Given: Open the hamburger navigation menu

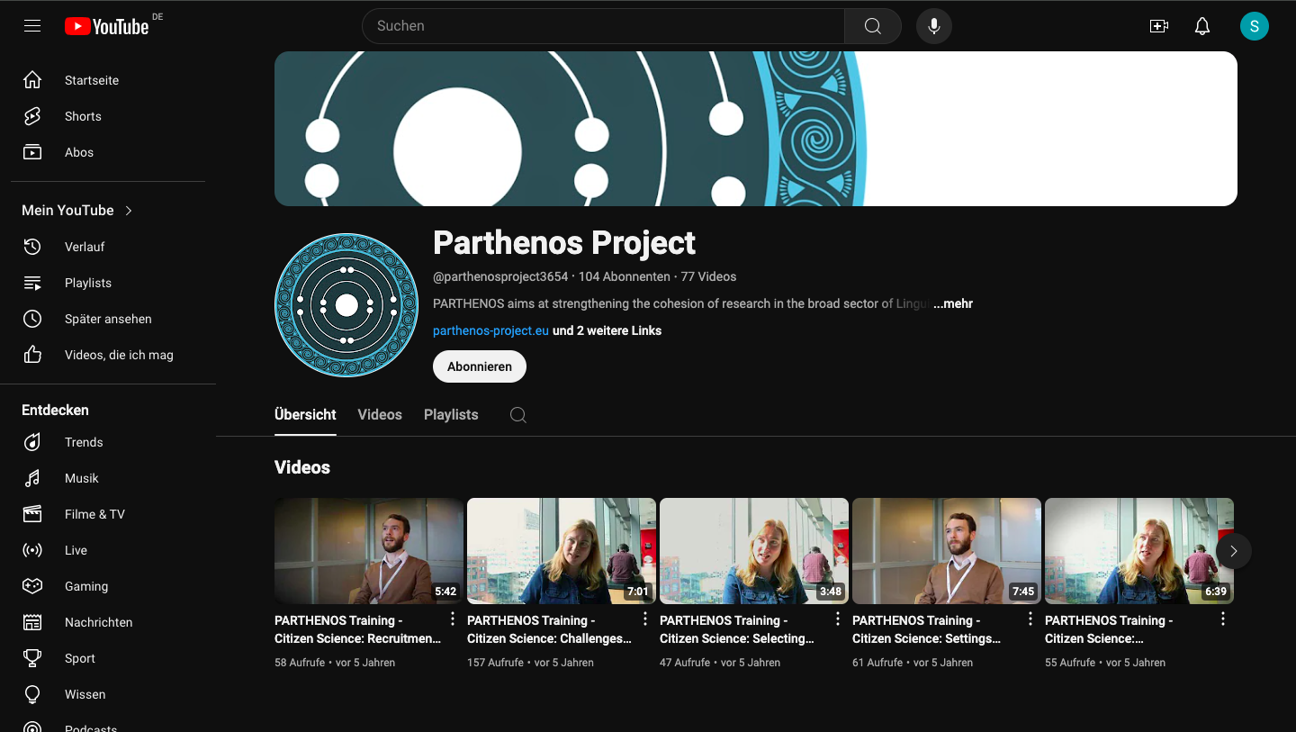Looking at the screenshot, I should click(x=31, y=25).
